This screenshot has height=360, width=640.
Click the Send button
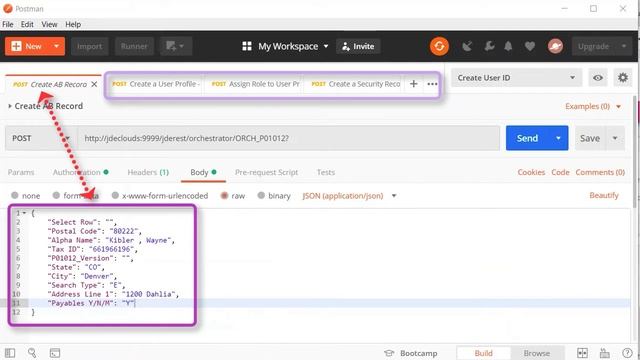click(x=527, y=138)
